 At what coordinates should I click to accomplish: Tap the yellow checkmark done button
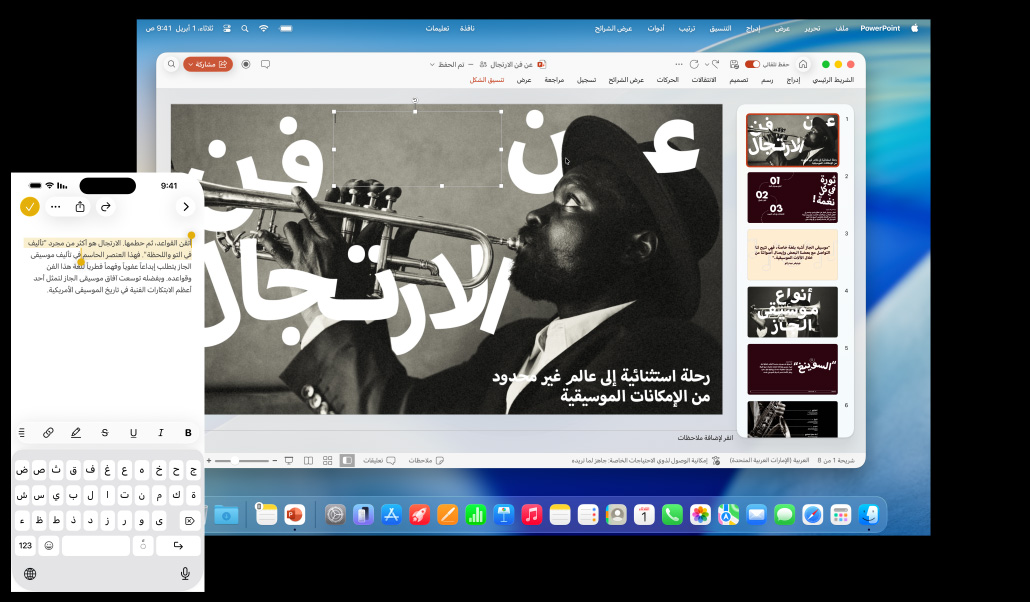click(30, 207)
